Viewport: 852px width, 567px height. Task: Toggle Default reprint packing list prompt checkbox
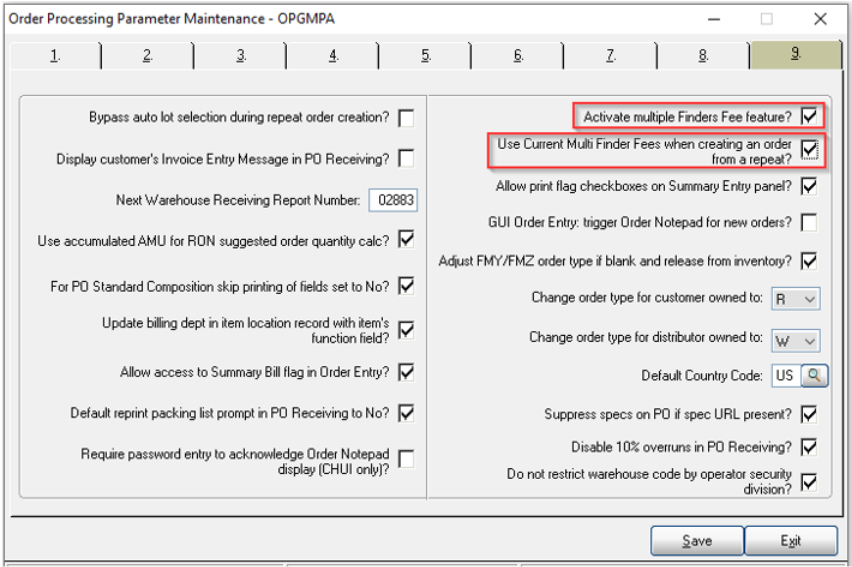(x=406, y=413)
